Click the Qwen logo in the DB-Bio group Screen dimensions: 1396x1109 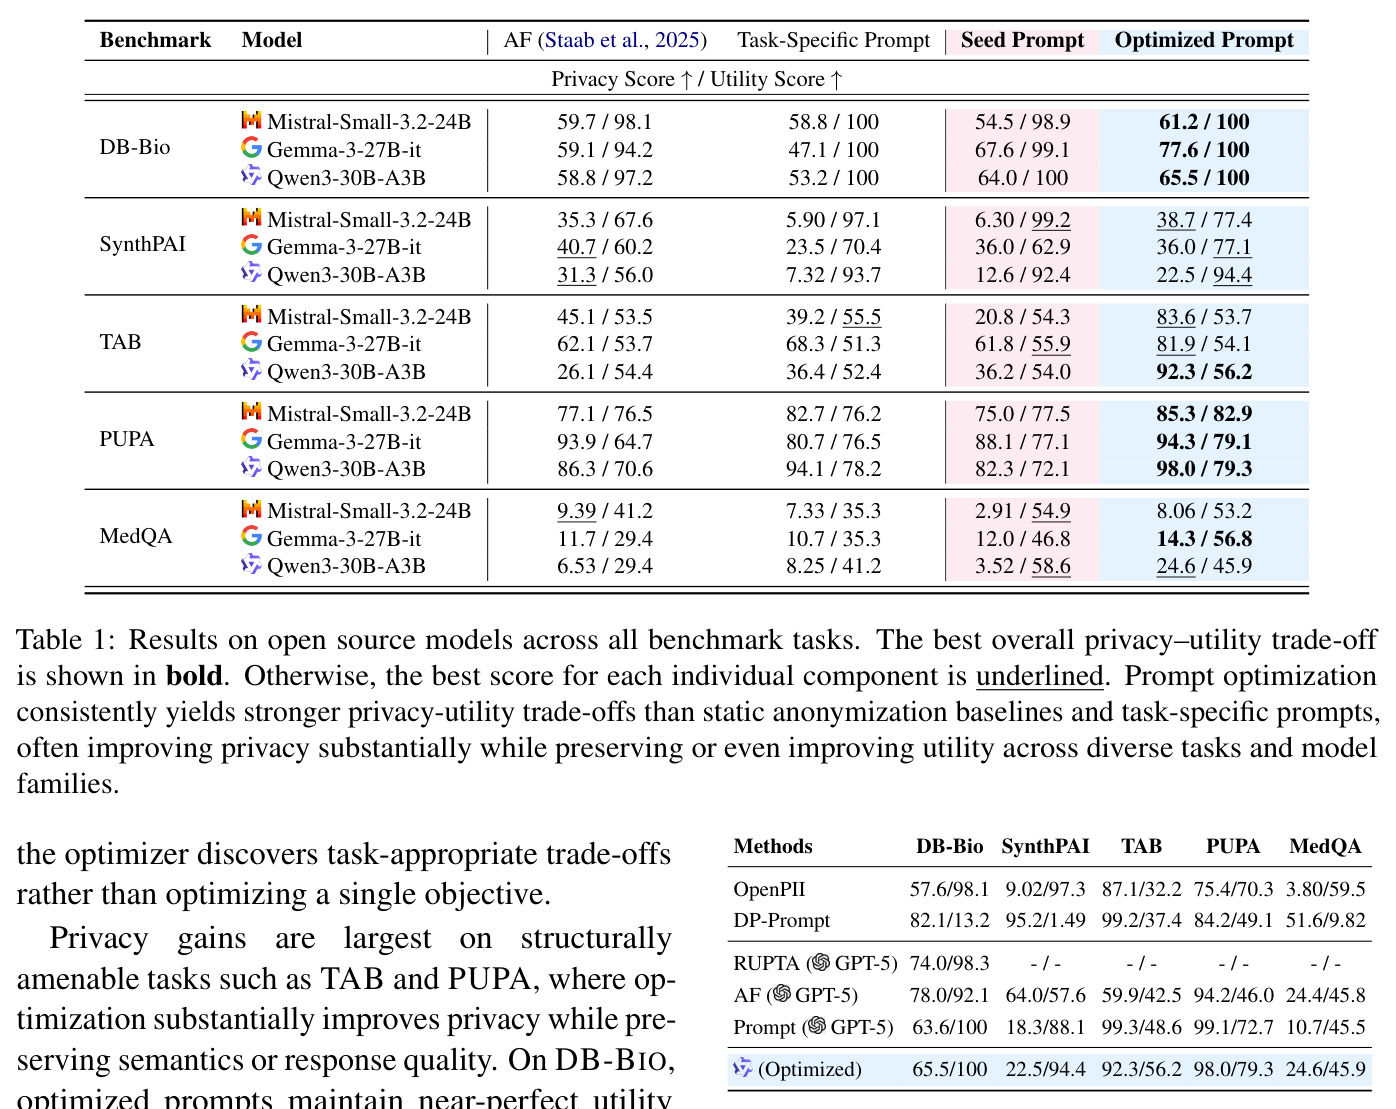click(x=251, y=176)
